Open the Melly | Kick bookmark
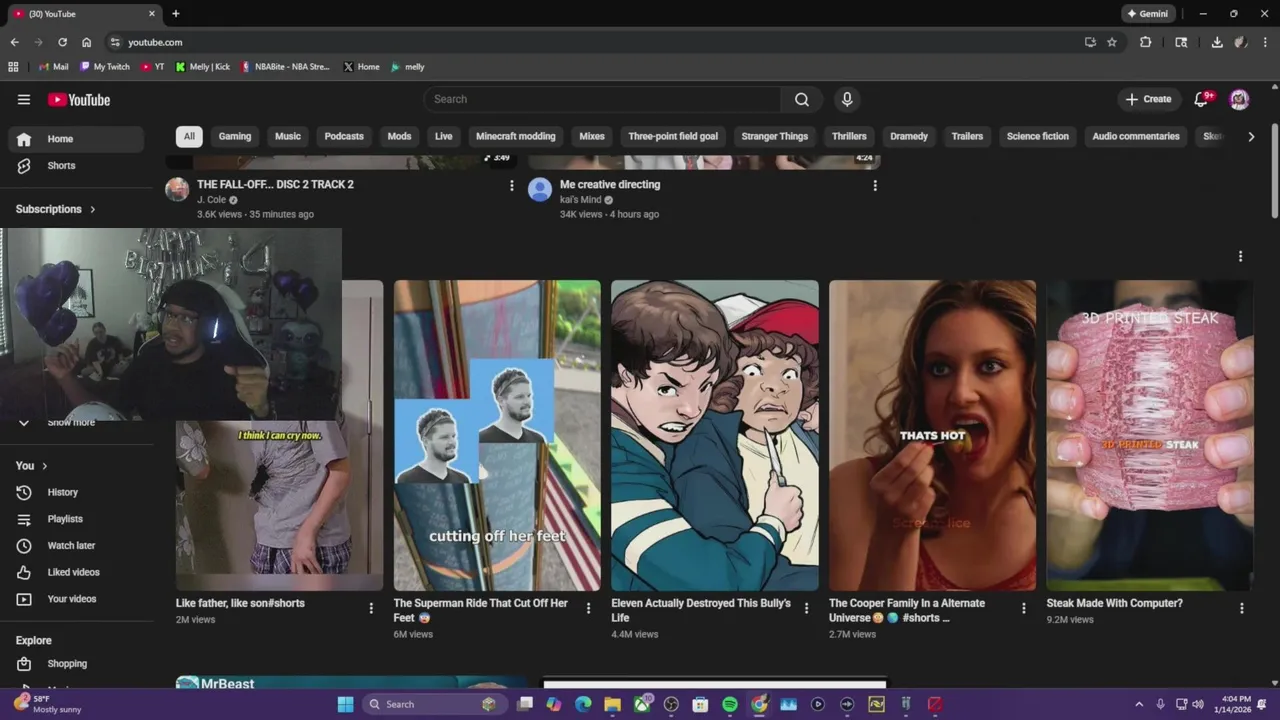This screenshot has width=1280, height=720. pyautogui.click(x=203, y=67)
